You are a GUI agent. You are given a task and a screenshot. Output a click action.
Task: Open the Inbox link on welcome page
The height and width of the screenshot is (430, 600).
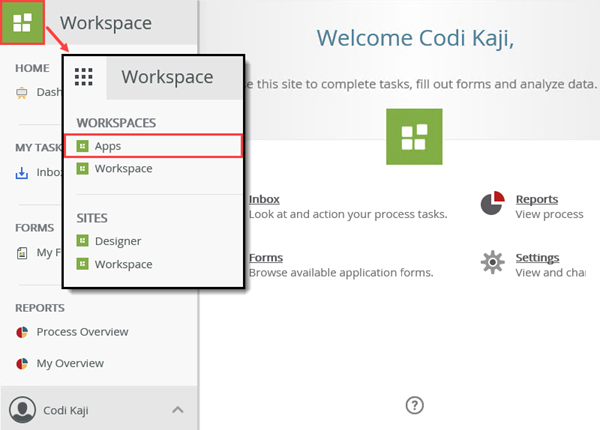click(264, 199)
